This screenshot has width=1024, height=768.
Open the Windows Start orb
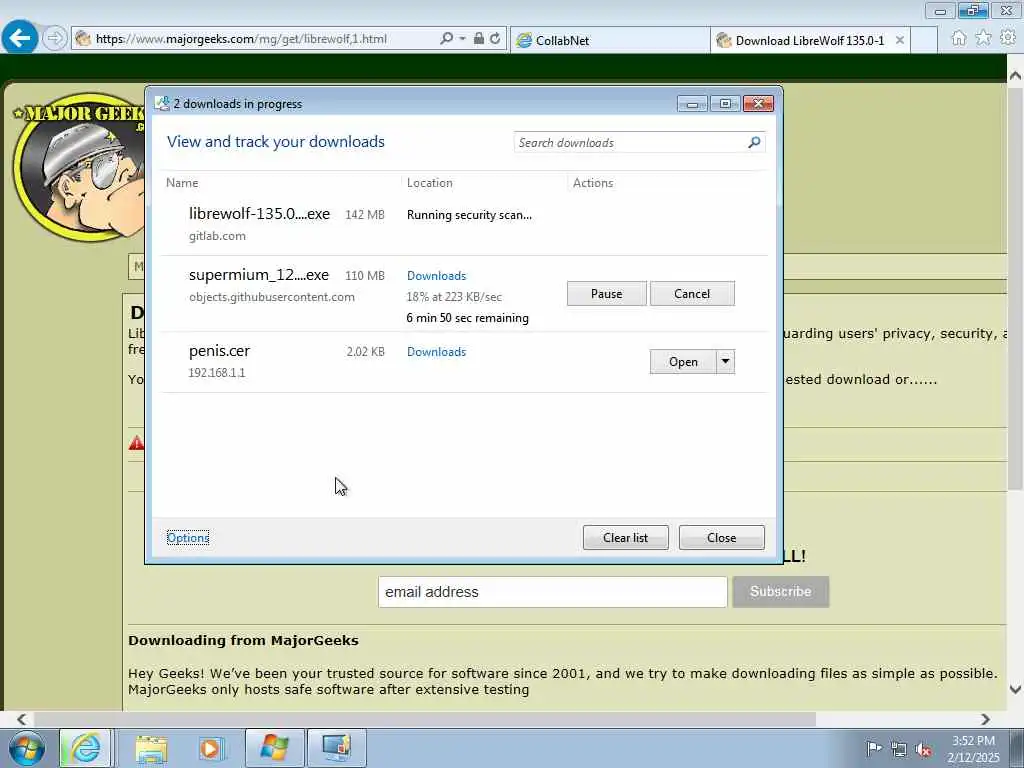(x=27, y=748)
